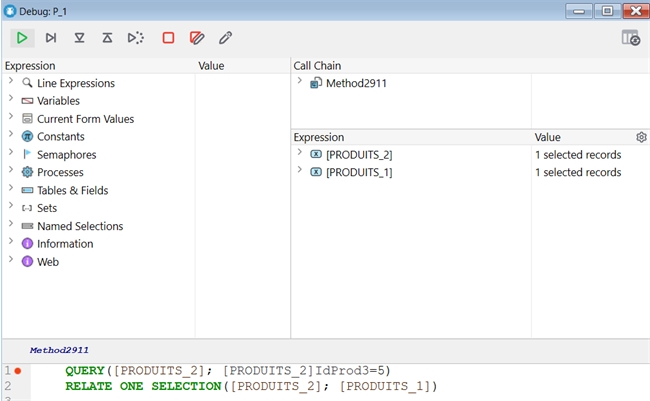The height and width of the screenshot is (401, 650).
Task: Click the RELATE ONE SELECTION code line
Action: click(x=250, y=386)
